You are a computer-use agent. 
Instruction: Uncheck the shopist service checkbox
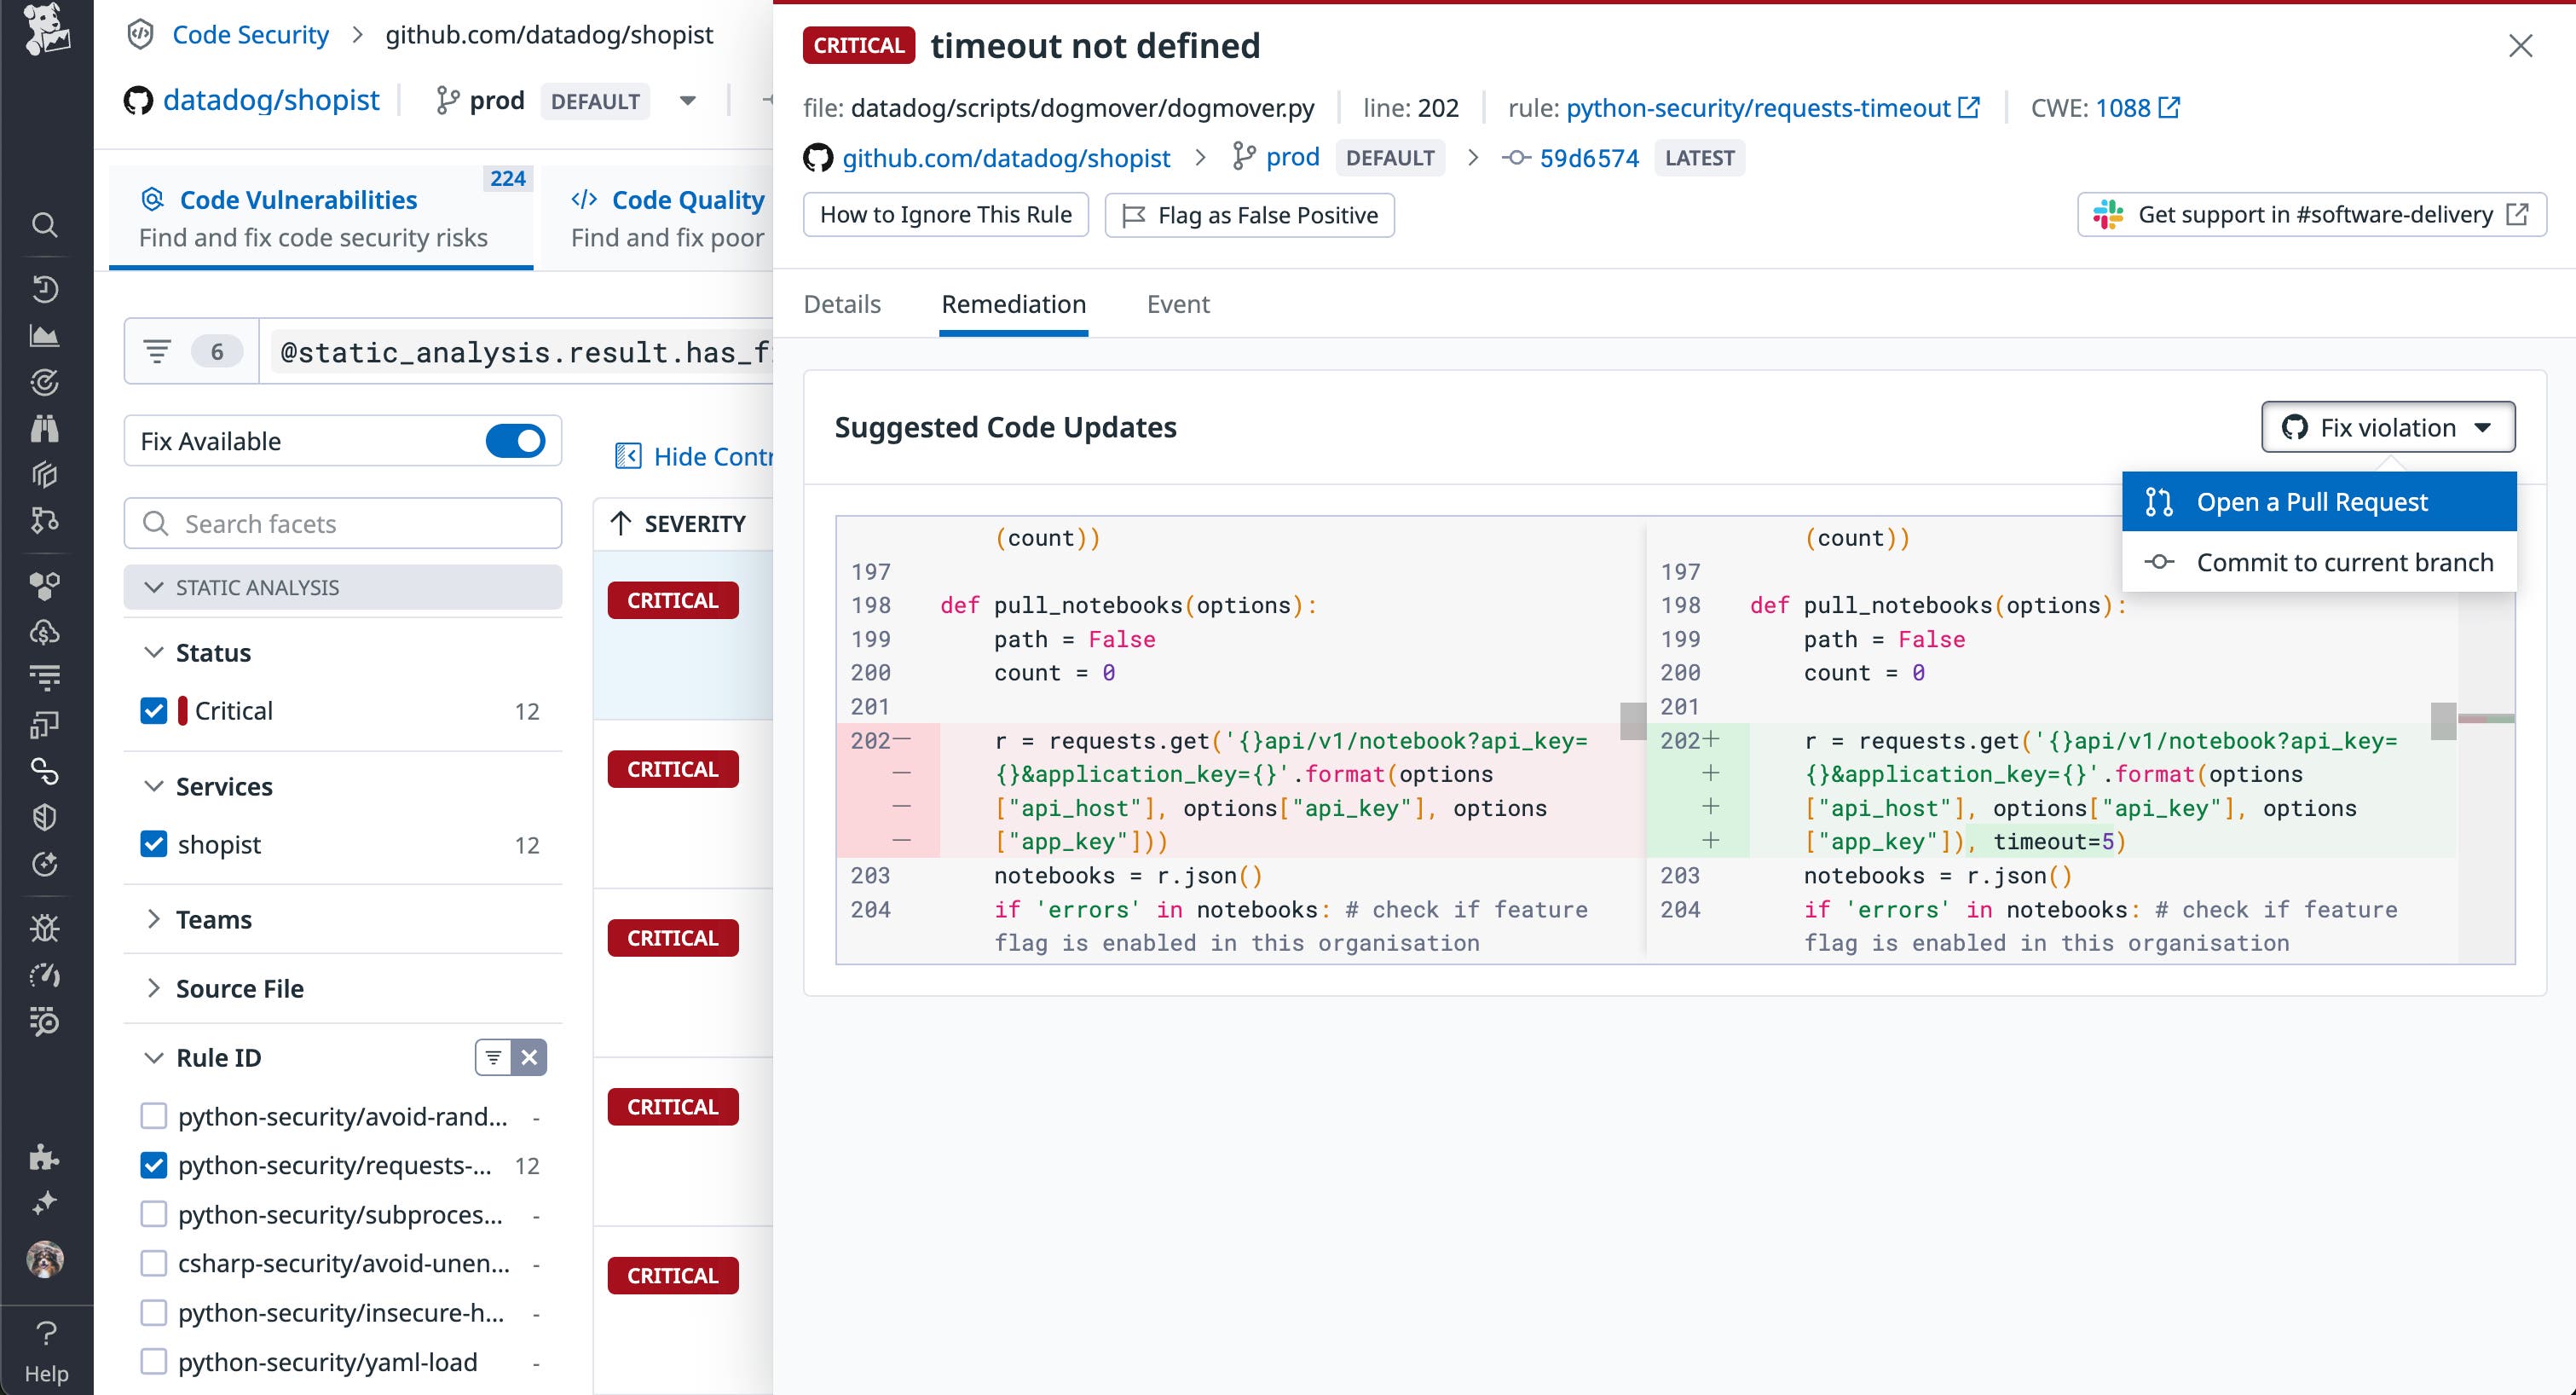pos(153,844)
